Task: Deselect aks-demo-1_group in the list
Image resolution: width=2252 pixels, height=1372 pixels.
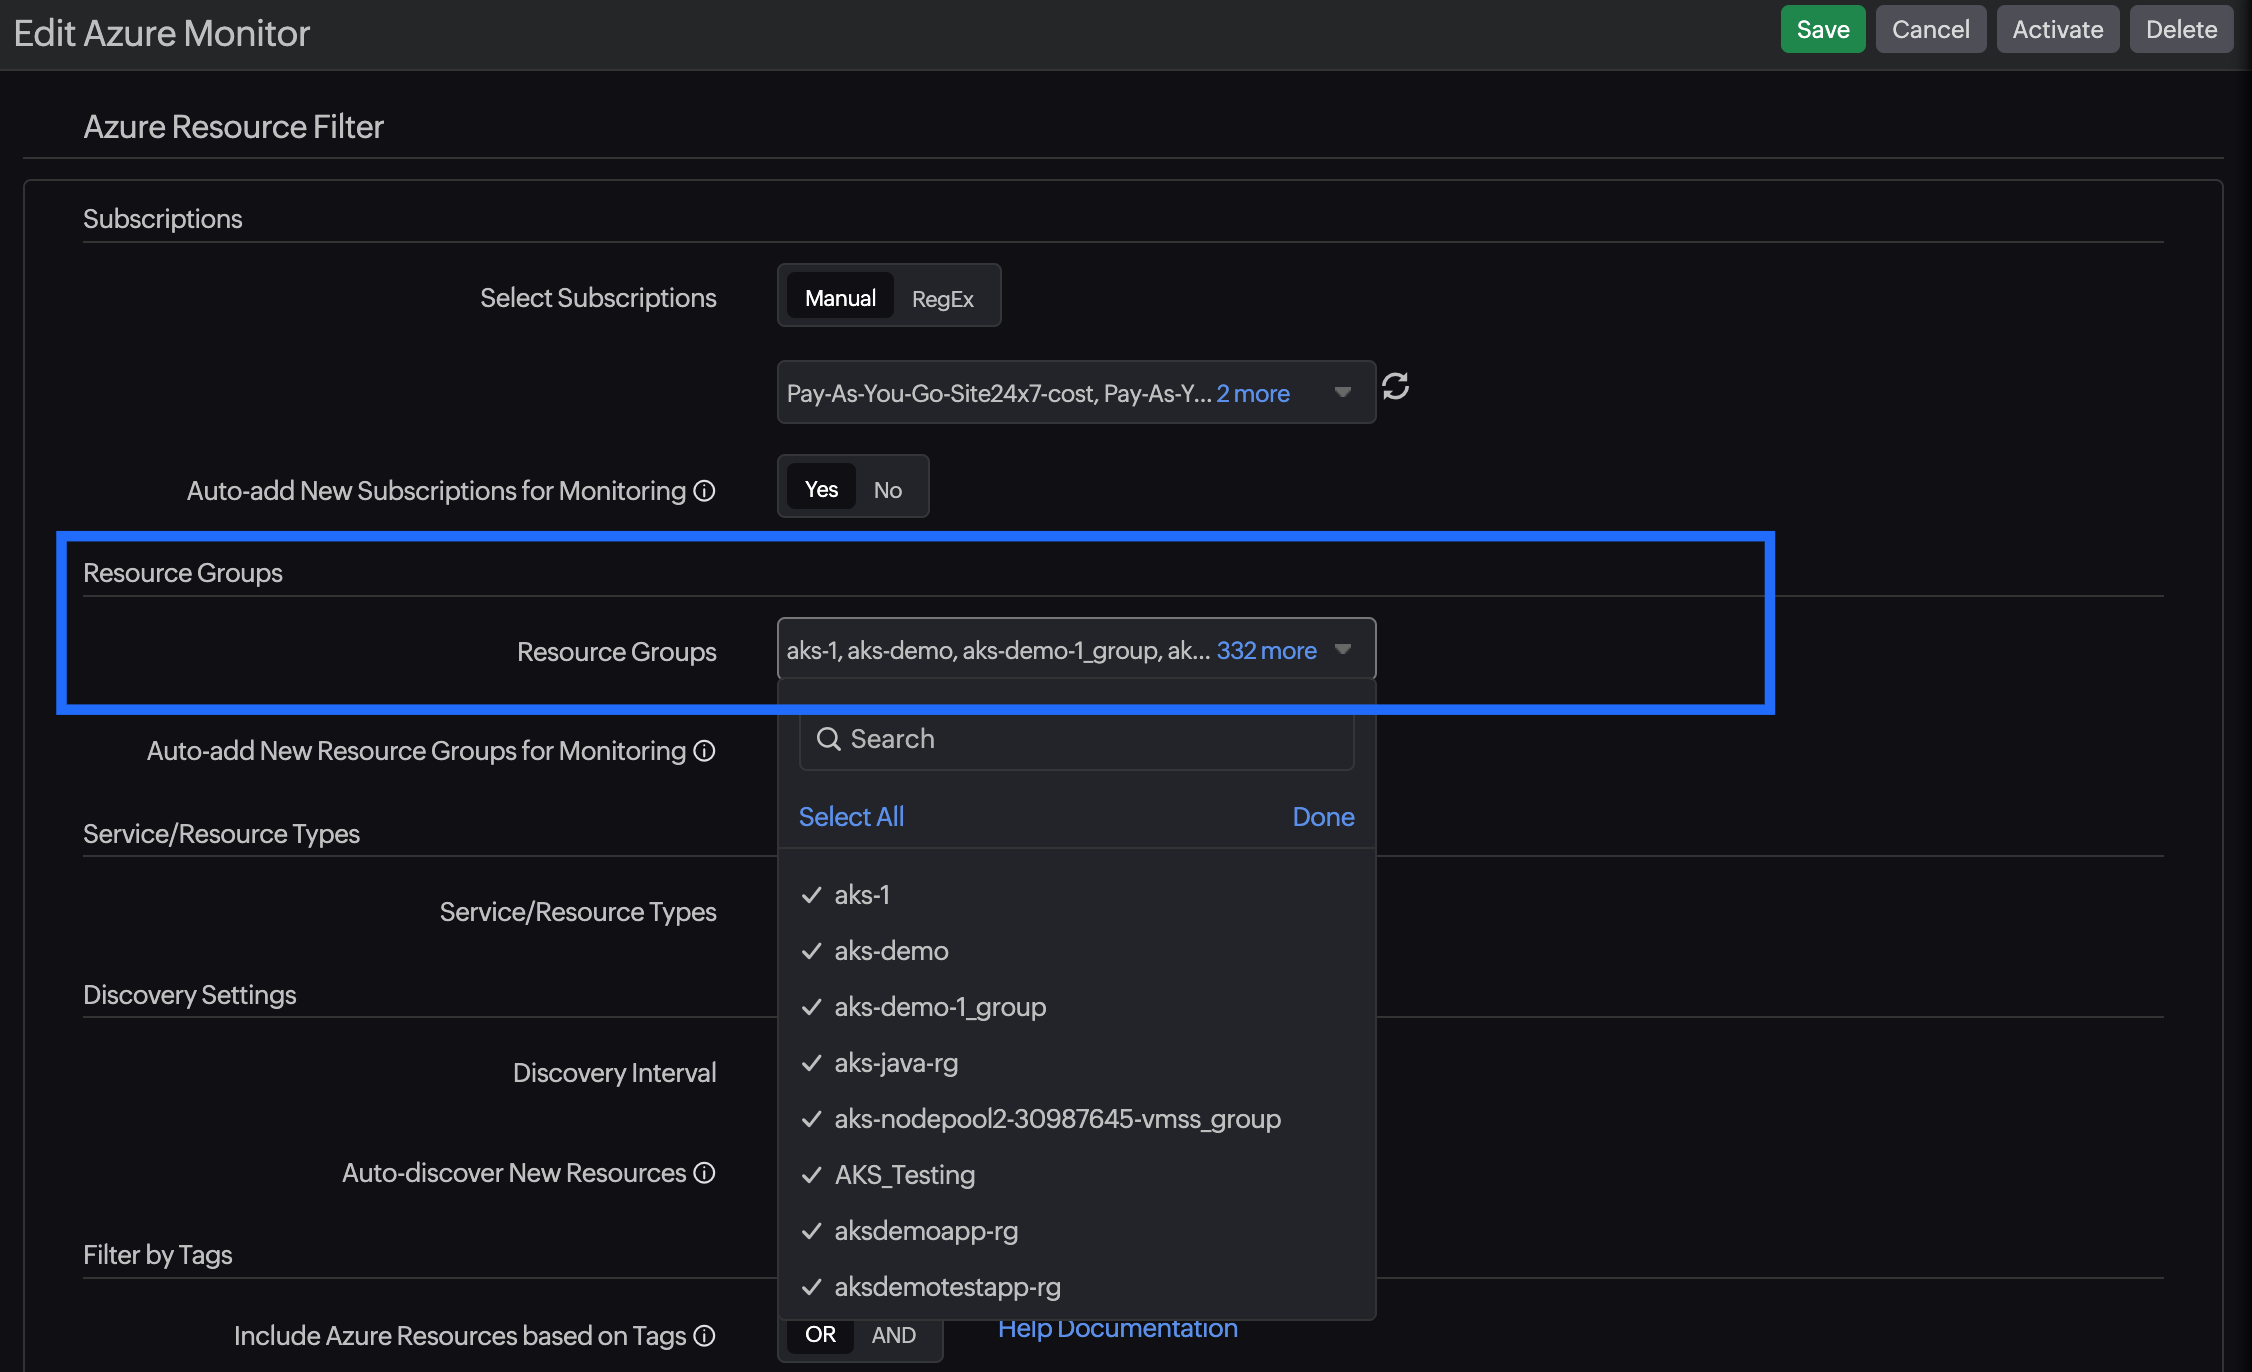Action: [939, 1007]
